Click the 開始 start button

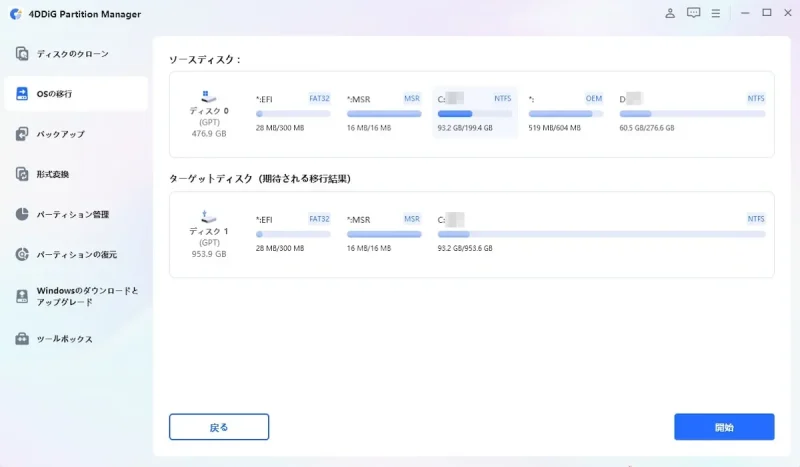(x=724, y=427)
